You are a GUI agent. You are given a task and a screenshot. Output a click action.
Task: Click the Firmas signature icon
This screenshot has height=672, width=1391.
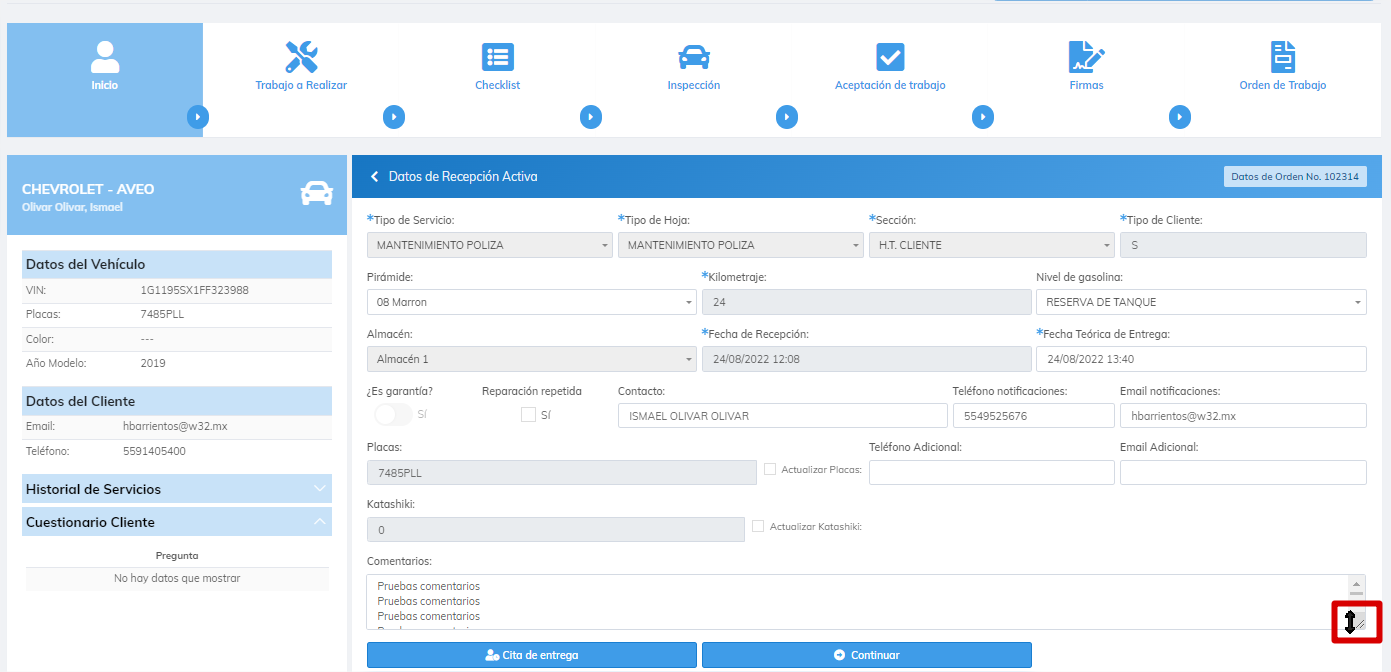pos(1086,56)
